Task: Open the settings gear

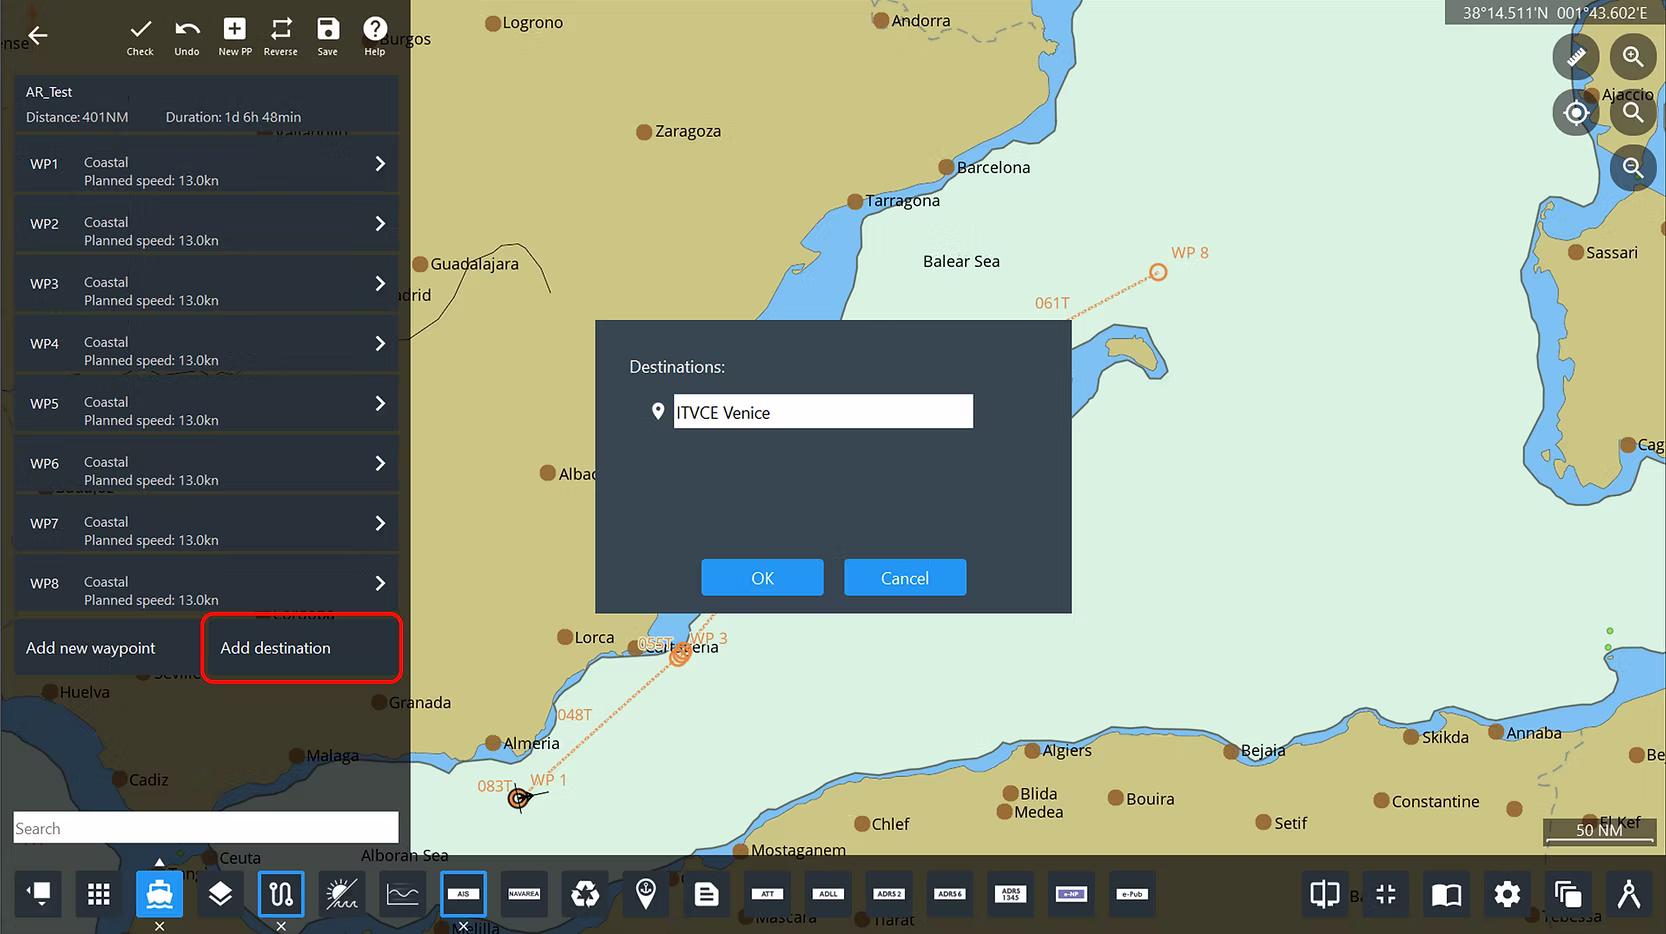Action: click(x=1507, y=894)
